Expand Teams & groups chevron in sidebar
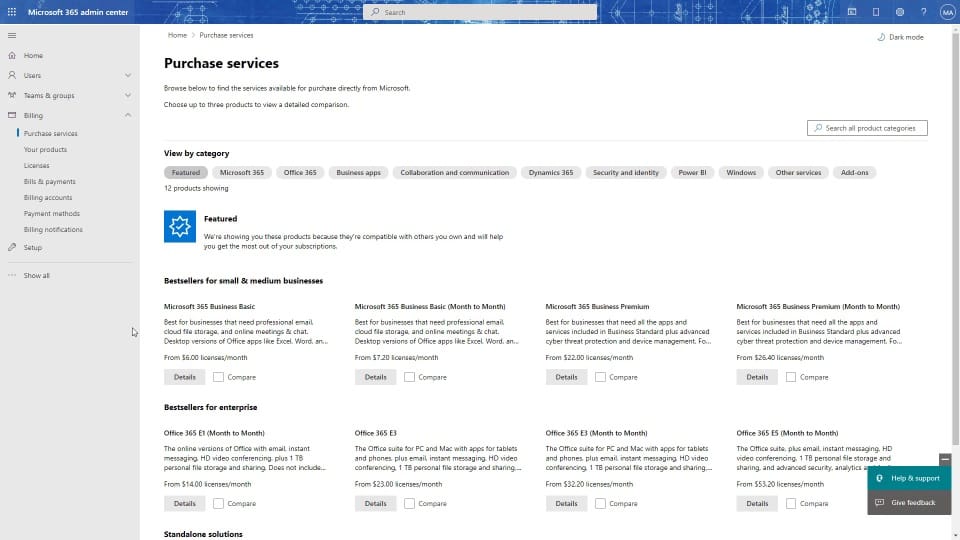 point(127,96)
